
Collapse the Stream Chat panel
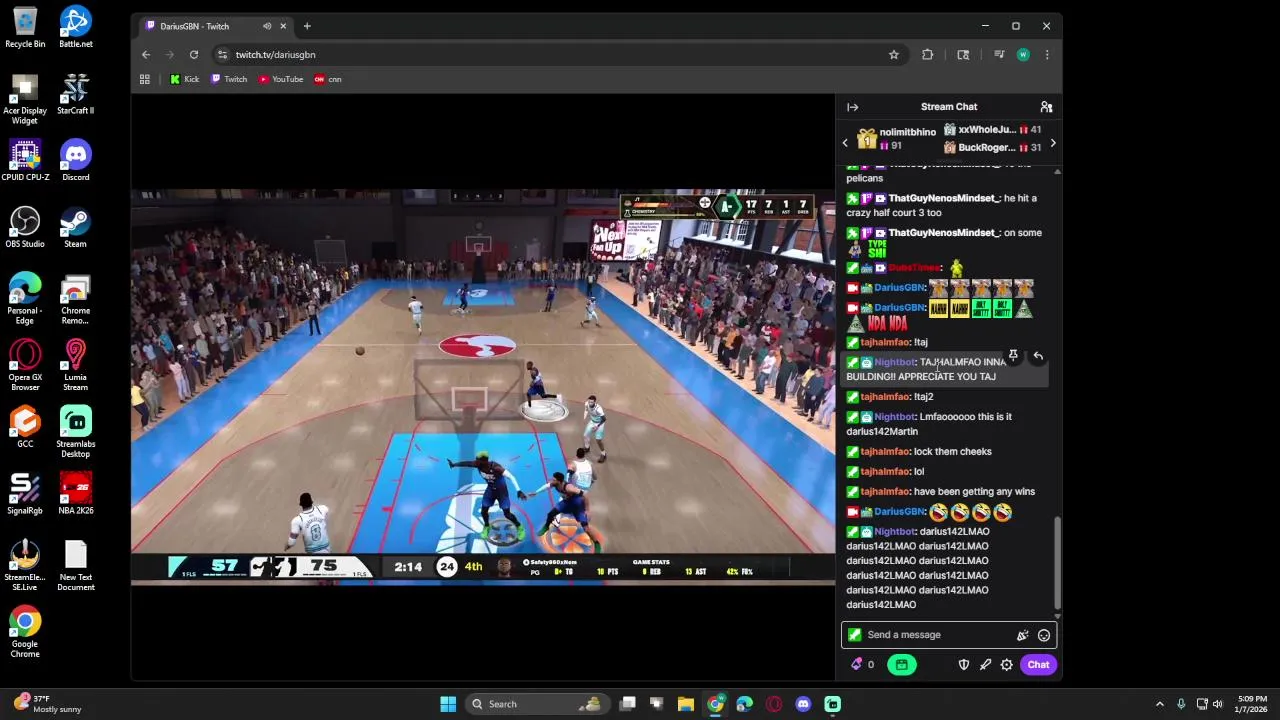(852, 107)
